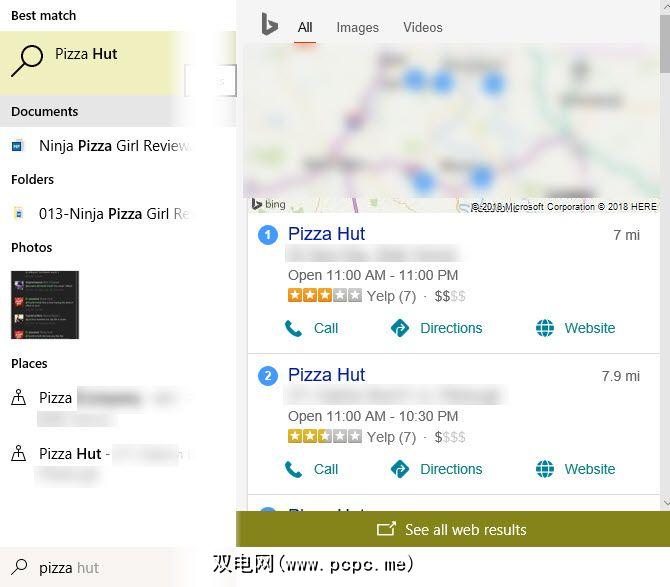The width and height of the screenshot is (670, 587).
Task: Click the phone icon for the 7.9 mi Pizza Hut
Action: coord(293,470)
